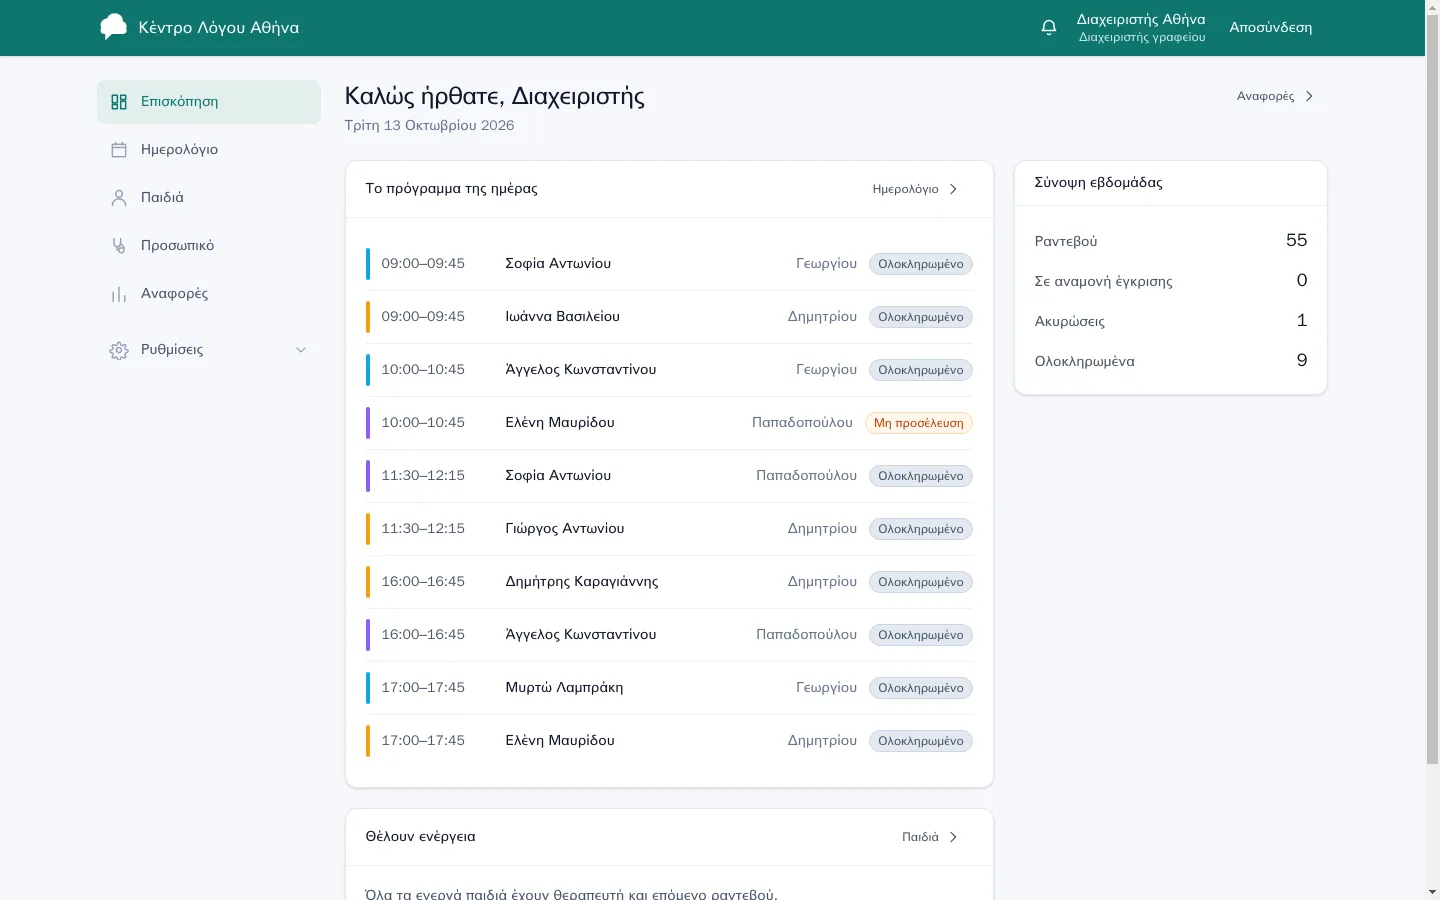Follow the Παιδιά link in Θέλουν ενέργεια
The image size is (1440, 900).
tap(930, 837)
